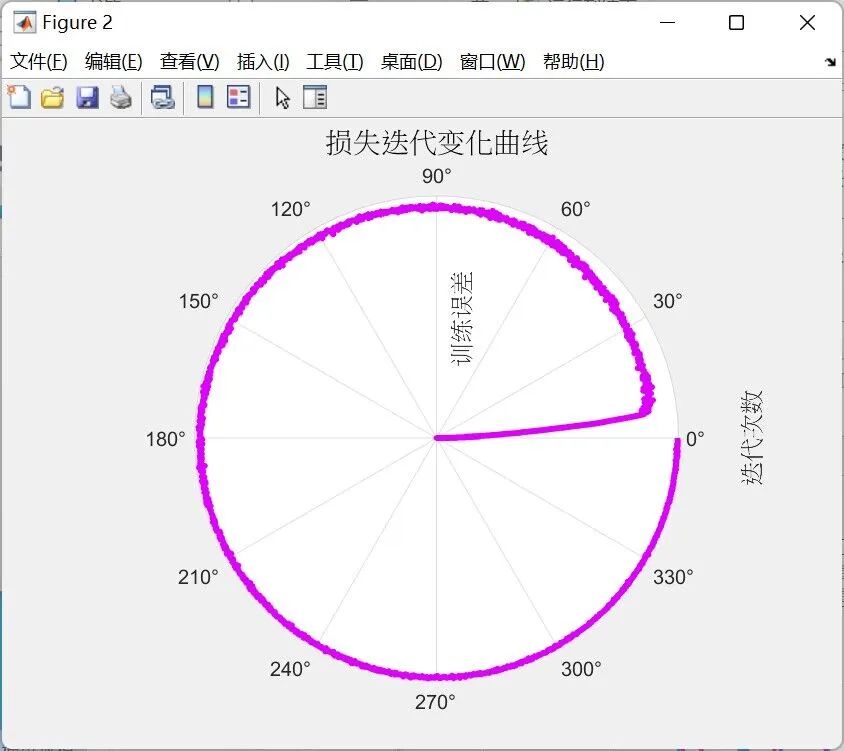Click the 180° angle tick label
Viewport: 844px width, 751px height.
165,439
